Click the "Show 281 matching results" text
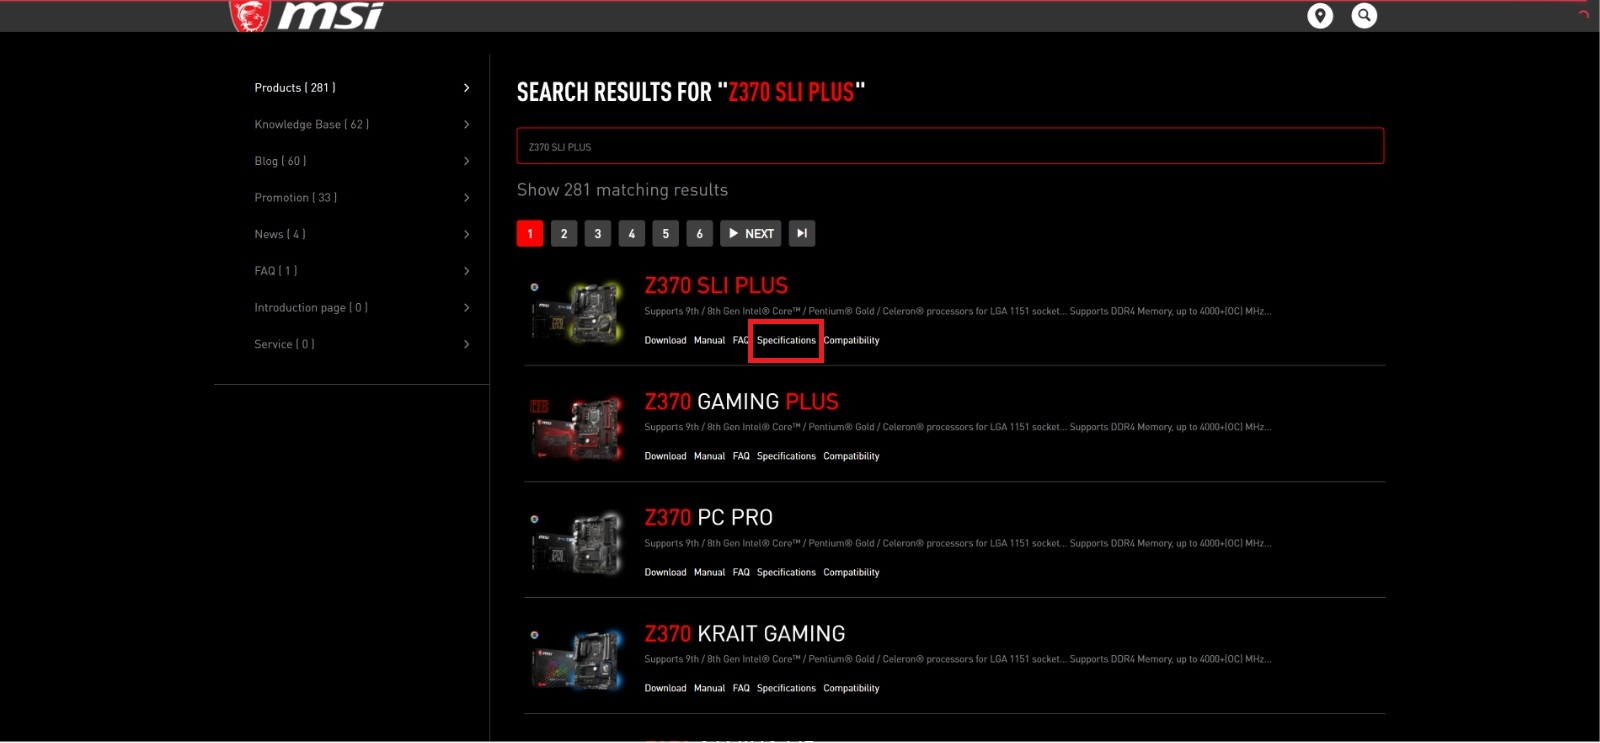The height and width of the screenshot is (743, 1600). click(622, 190)
